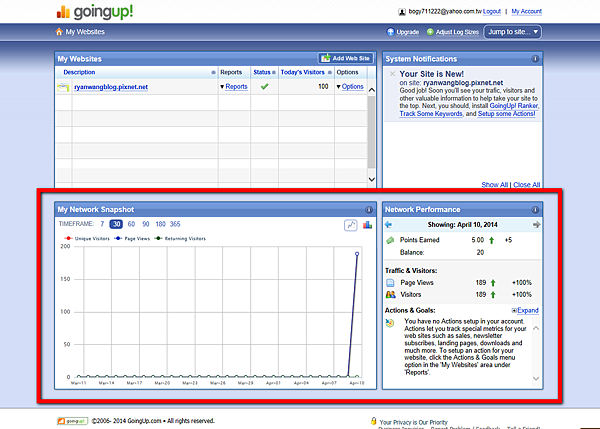Screen dimensions: 600x429
Task: Click Track Some Keywords link
Action: (431, 114)
